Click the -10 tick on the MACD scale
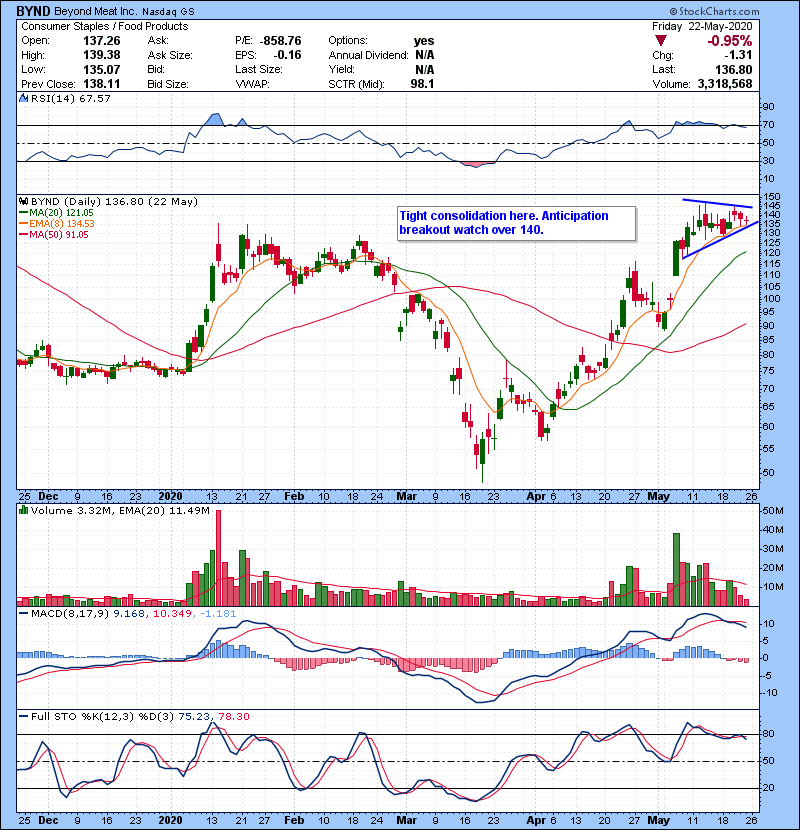The width and height of the screenshot is (800, 830). [770, 693]
